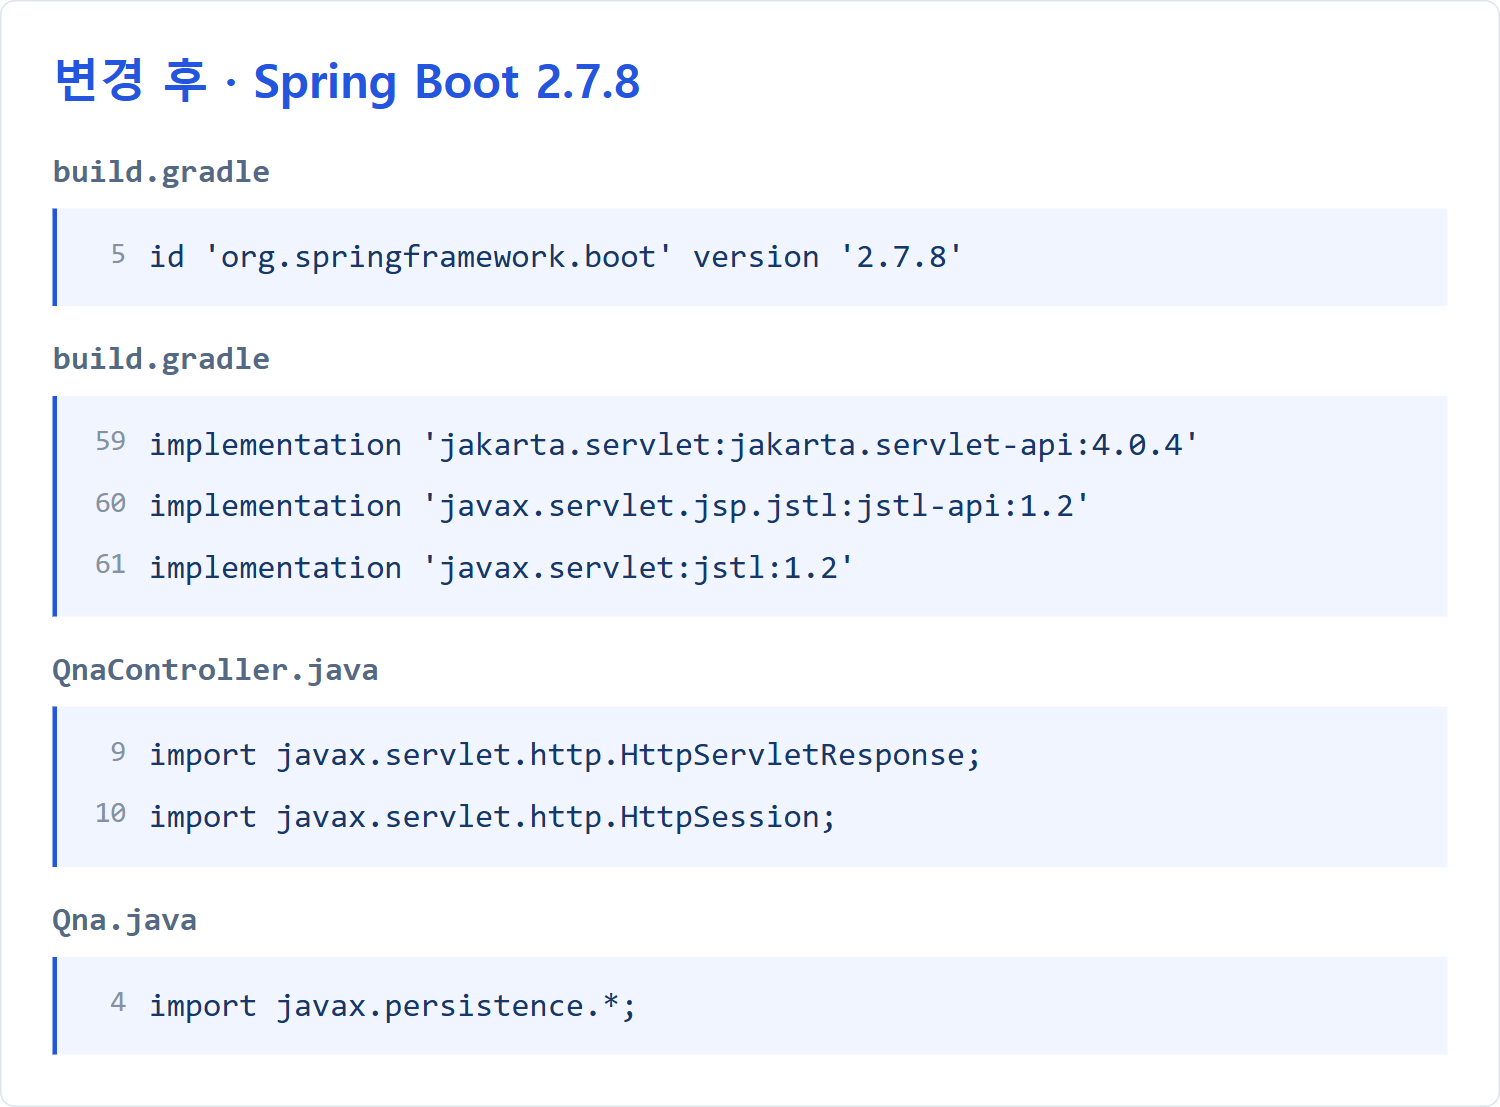Click line number 61
This screenshot has height=1107, width=1500.
click(110, 565)
